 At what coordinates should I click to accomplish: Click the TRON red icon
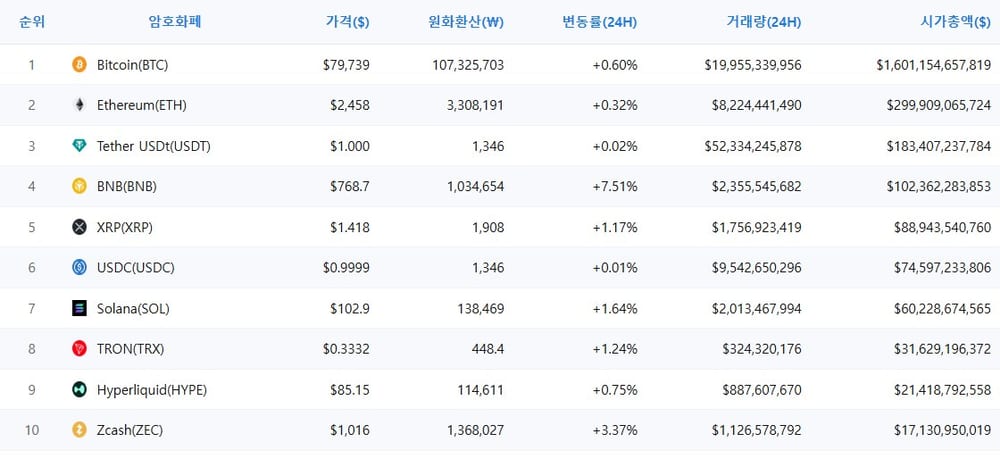coord(79,349)
